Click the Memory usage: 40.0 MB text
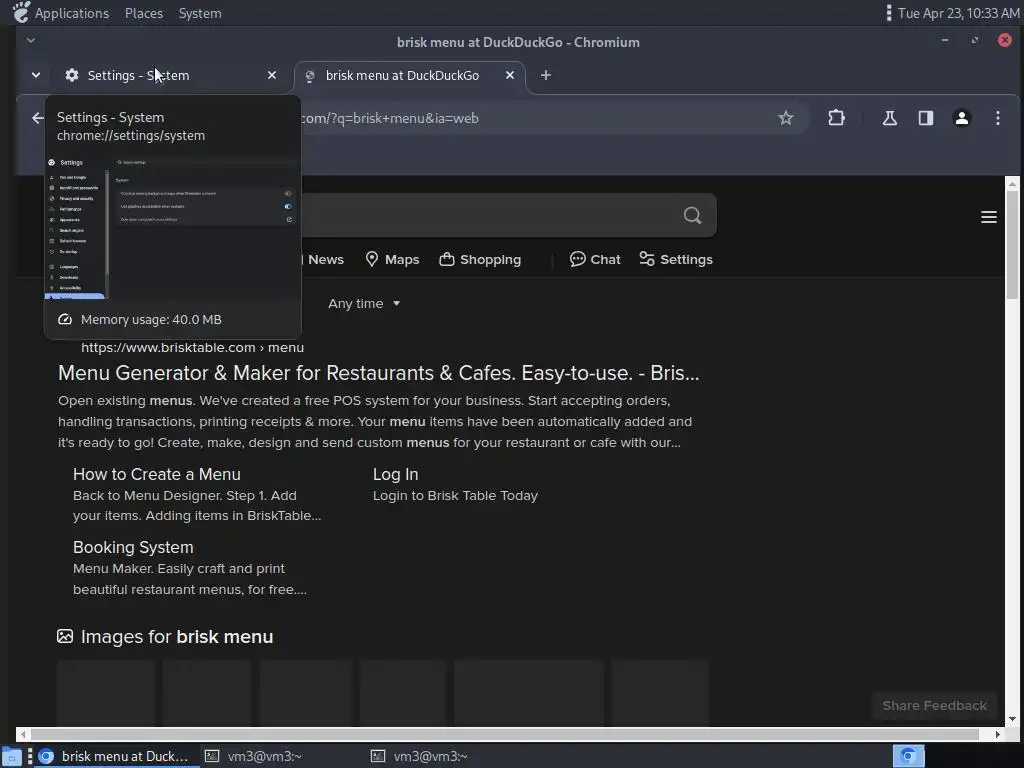1024x768 pixels. click(x=151, y=320)
